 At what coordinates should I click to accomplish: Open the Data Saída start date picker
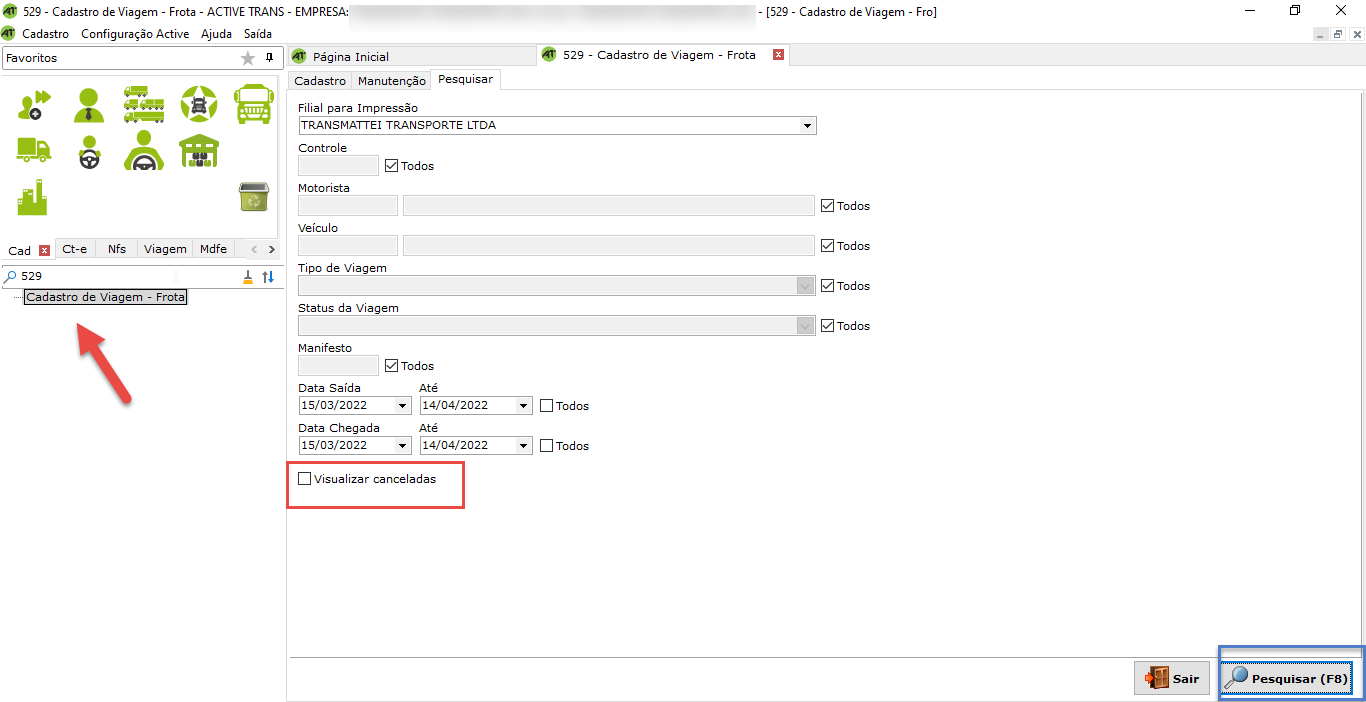(402, 406)
